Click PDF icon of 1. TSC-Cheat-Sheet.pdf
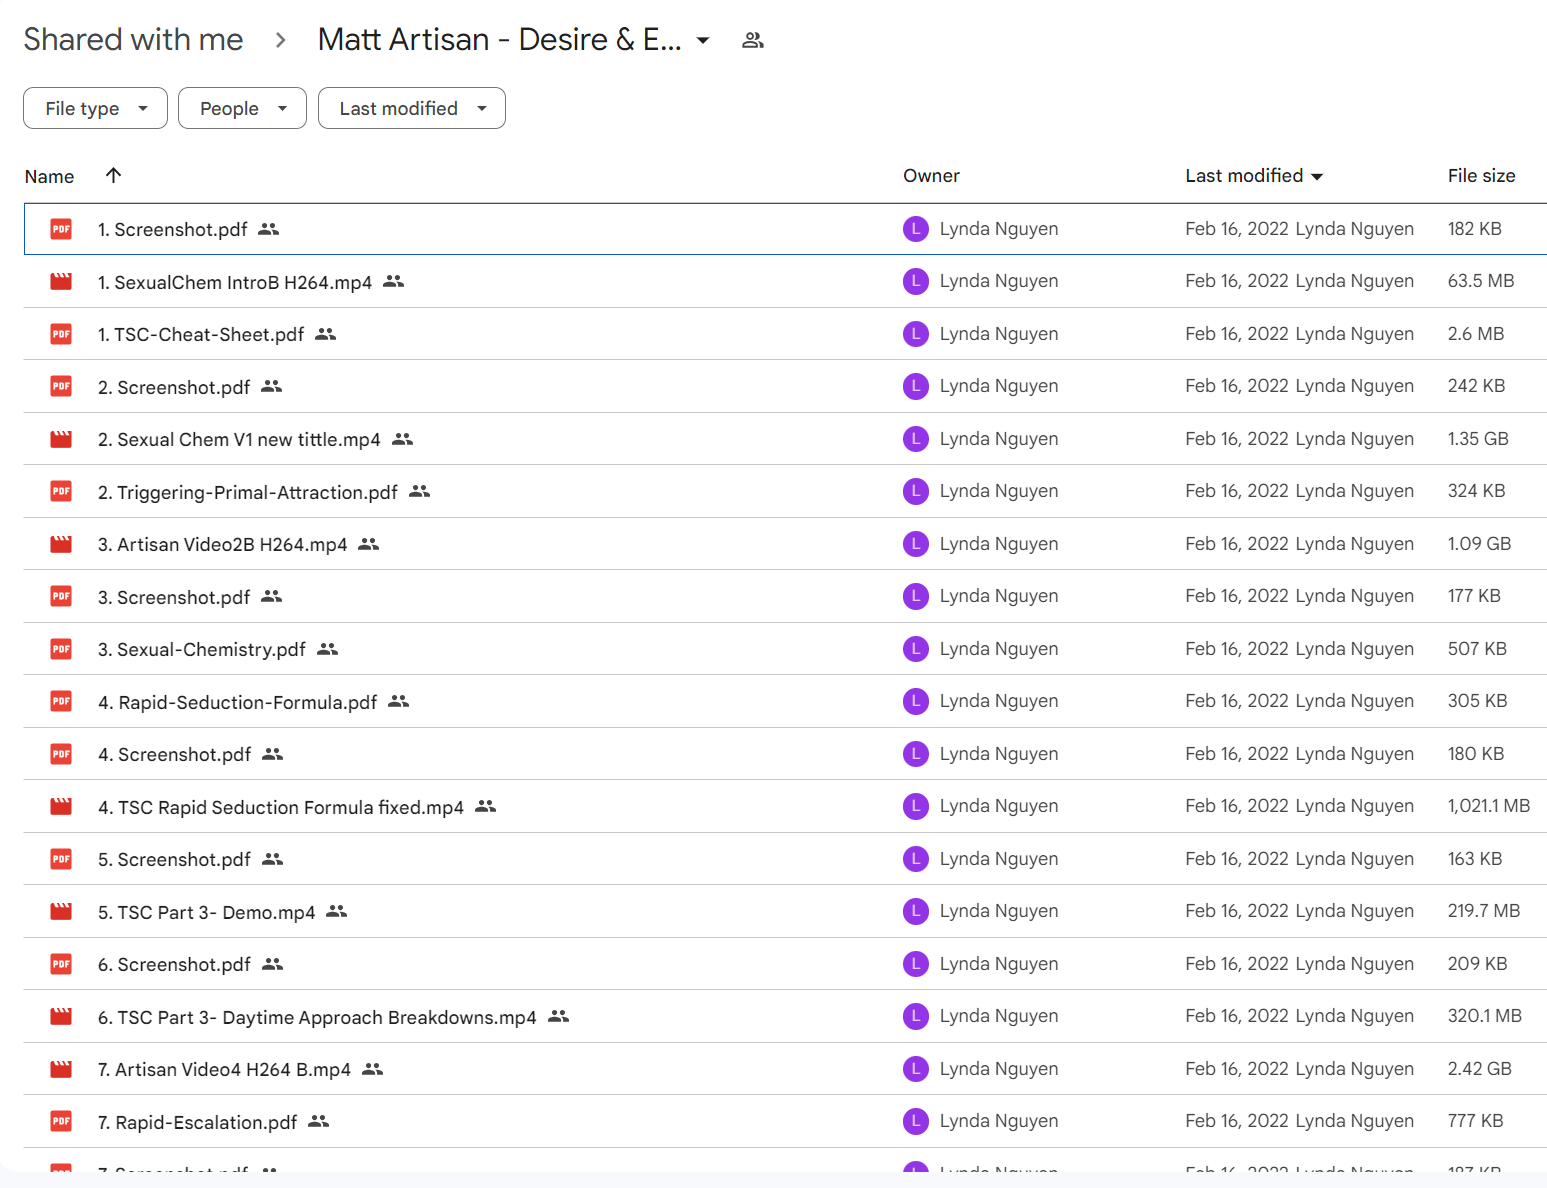 (x=61, y=334)
